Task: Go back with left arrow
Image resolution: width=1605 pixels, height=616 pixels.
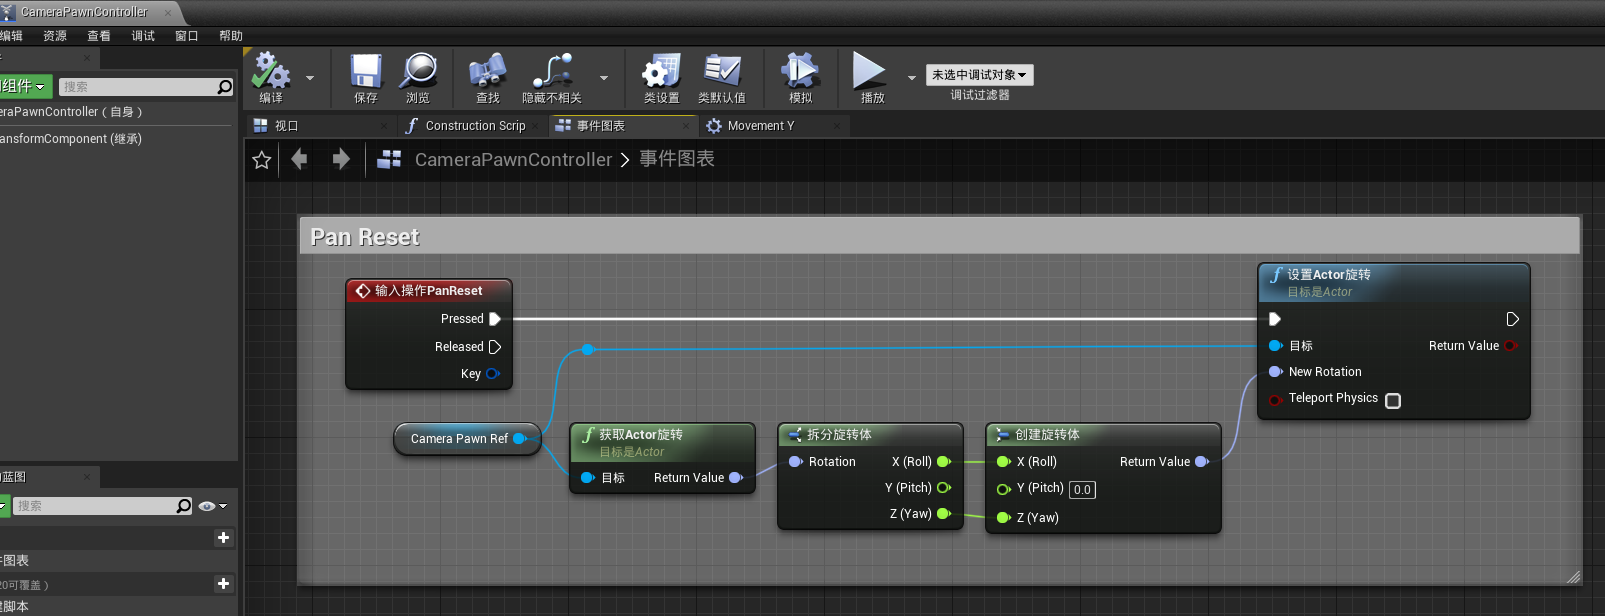Action: pyautogui.click(x=299, y=159)
